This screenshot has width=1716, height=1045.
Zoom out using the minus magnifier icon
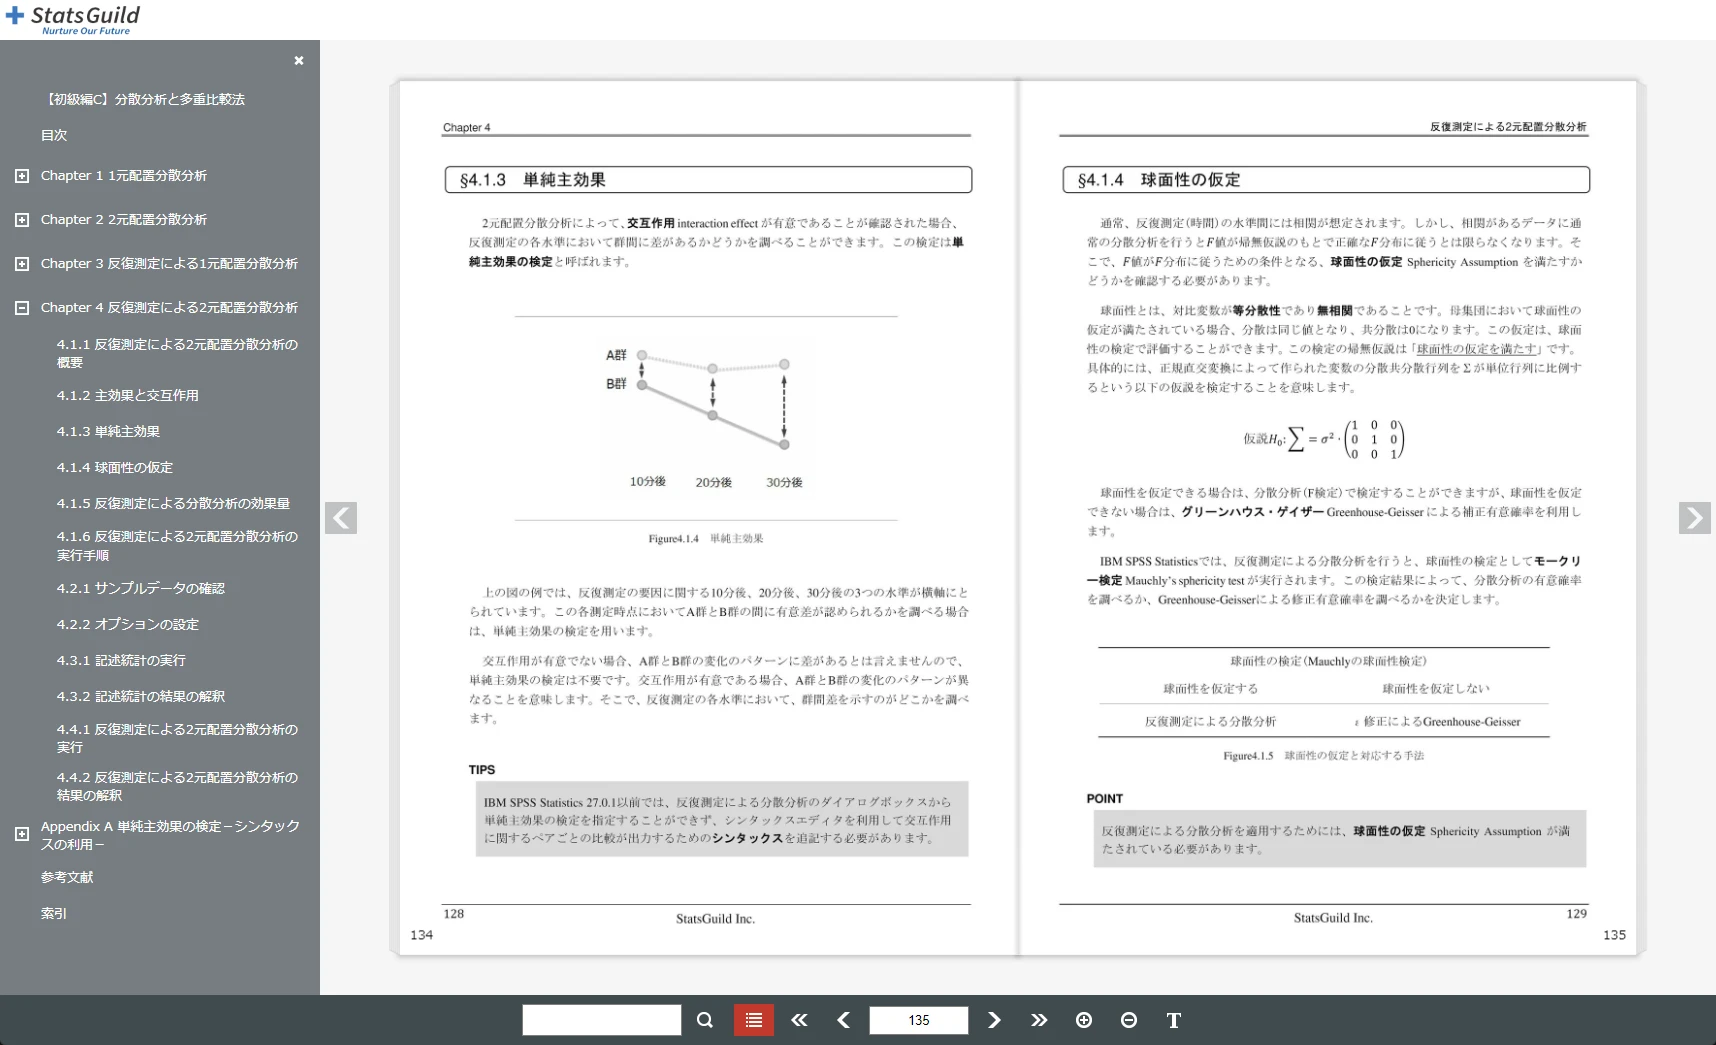(x=1129, y=1020)
